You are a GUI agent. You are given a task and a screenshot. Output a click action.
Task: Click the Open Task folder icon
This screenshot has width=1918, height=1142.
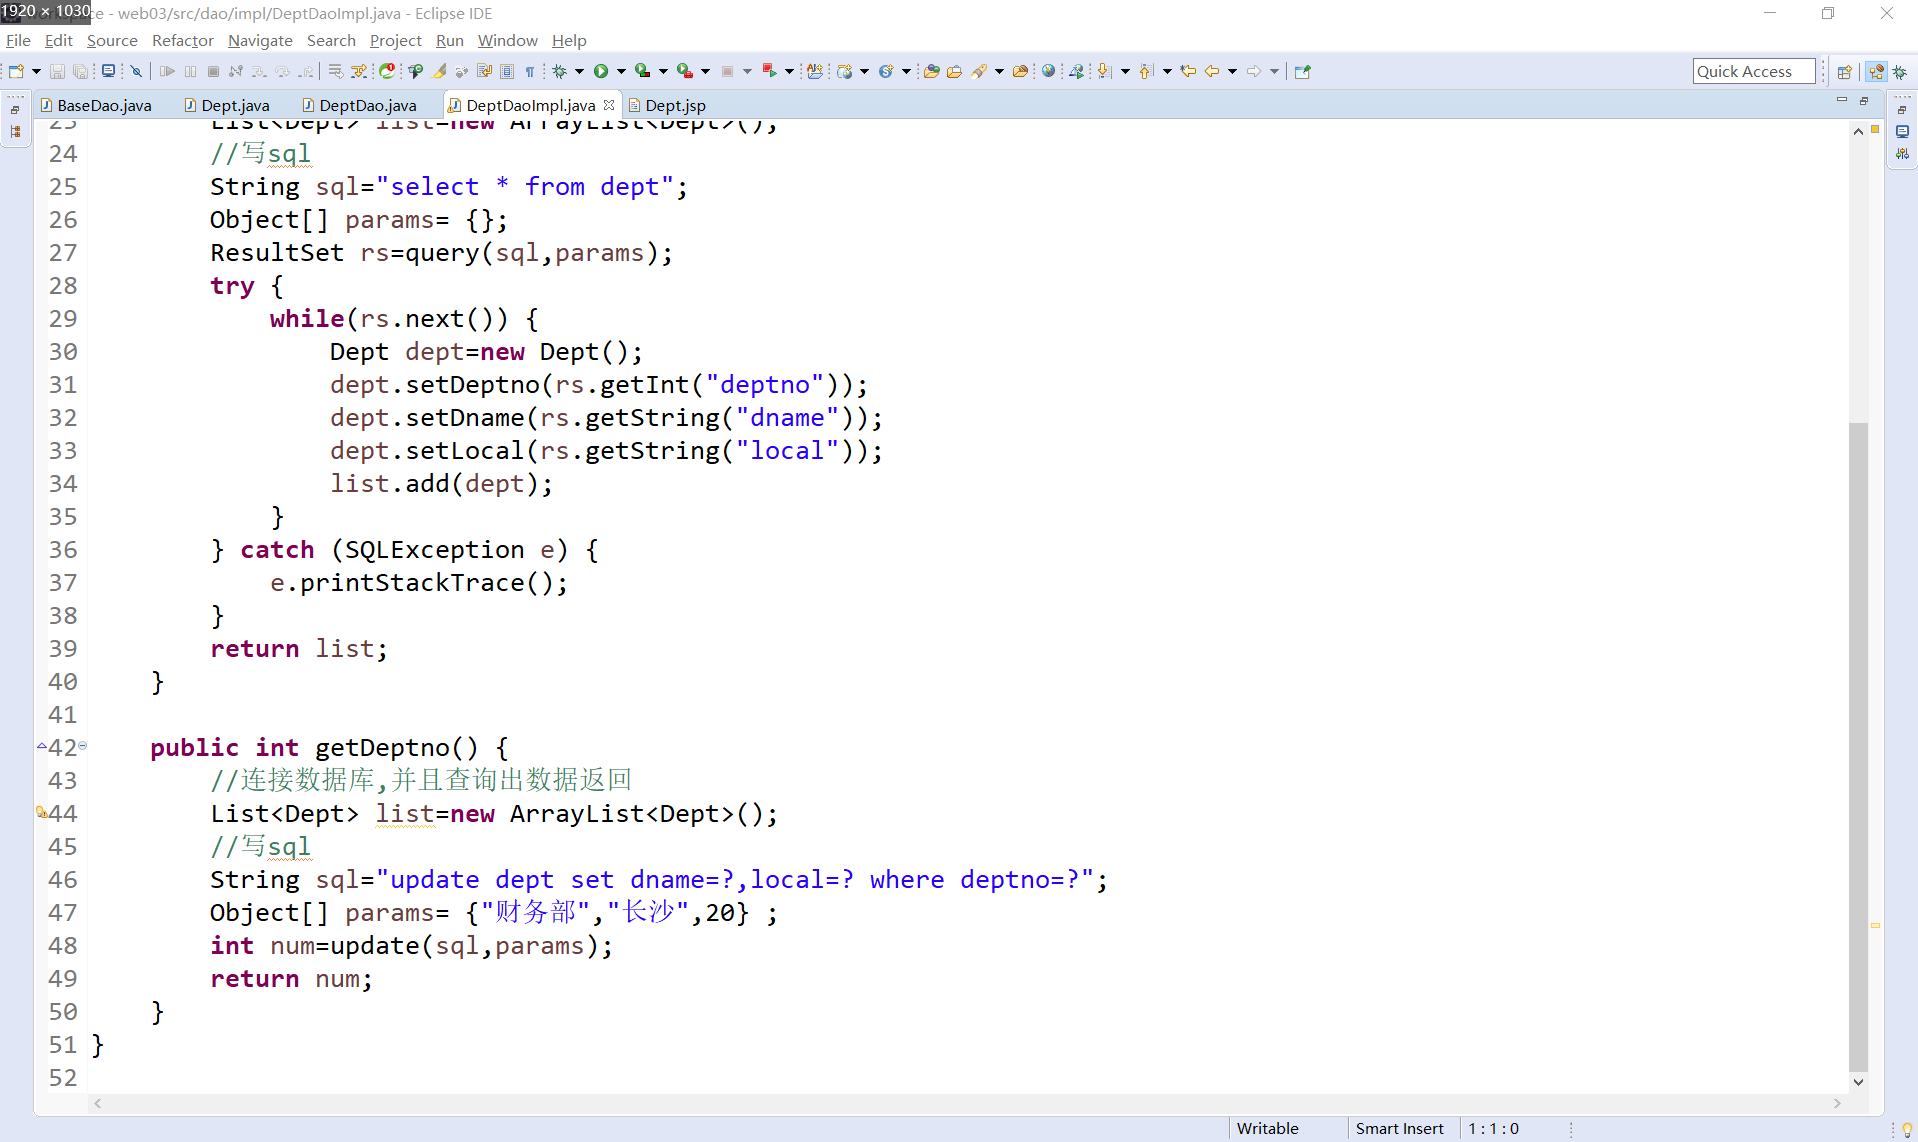click(x=954, y=71)
